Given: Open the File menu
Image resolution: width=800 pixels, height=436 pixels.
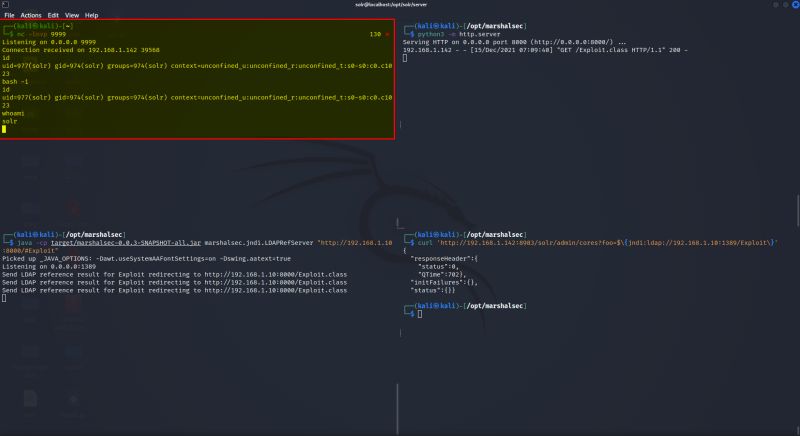Looking at the screenshot, I should click(x=9, y=15).
